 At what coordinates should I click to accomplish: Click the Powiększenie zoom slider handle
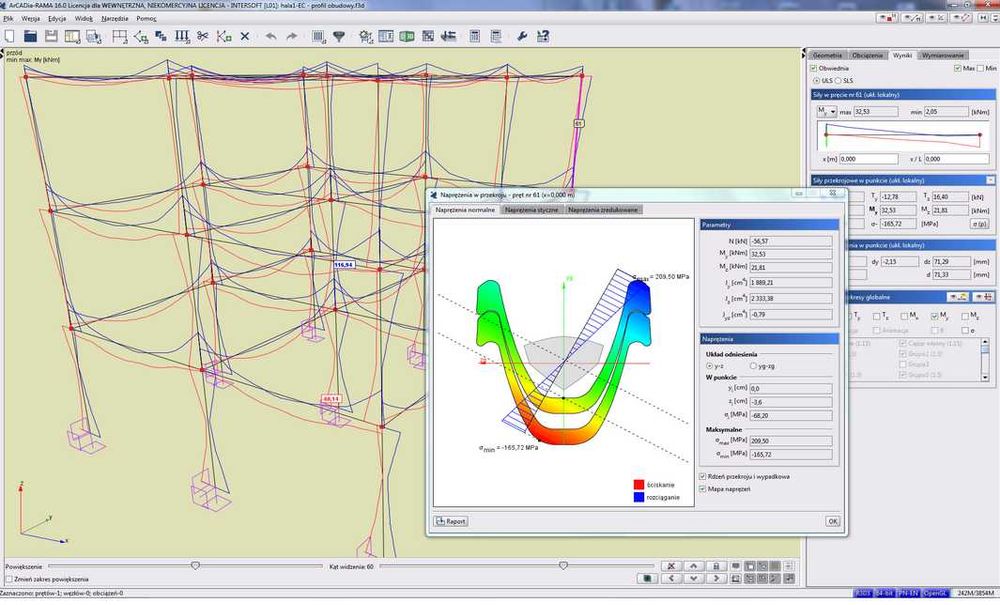pyautogui.click(x=194, y=566)
